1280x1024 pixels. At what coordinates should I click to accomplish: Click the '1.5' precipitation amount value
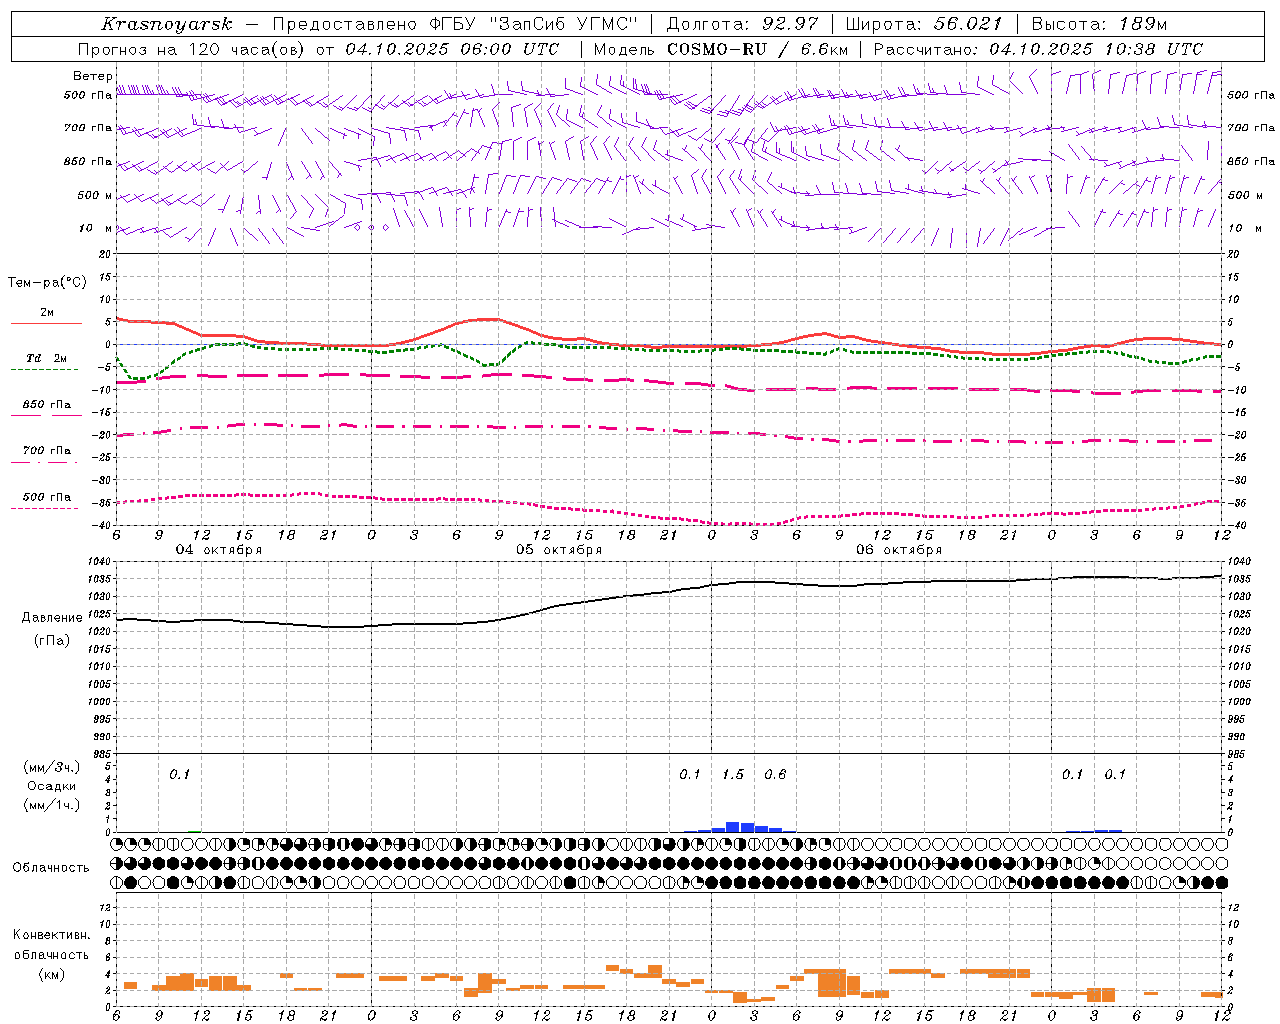(x=733, y=774)
